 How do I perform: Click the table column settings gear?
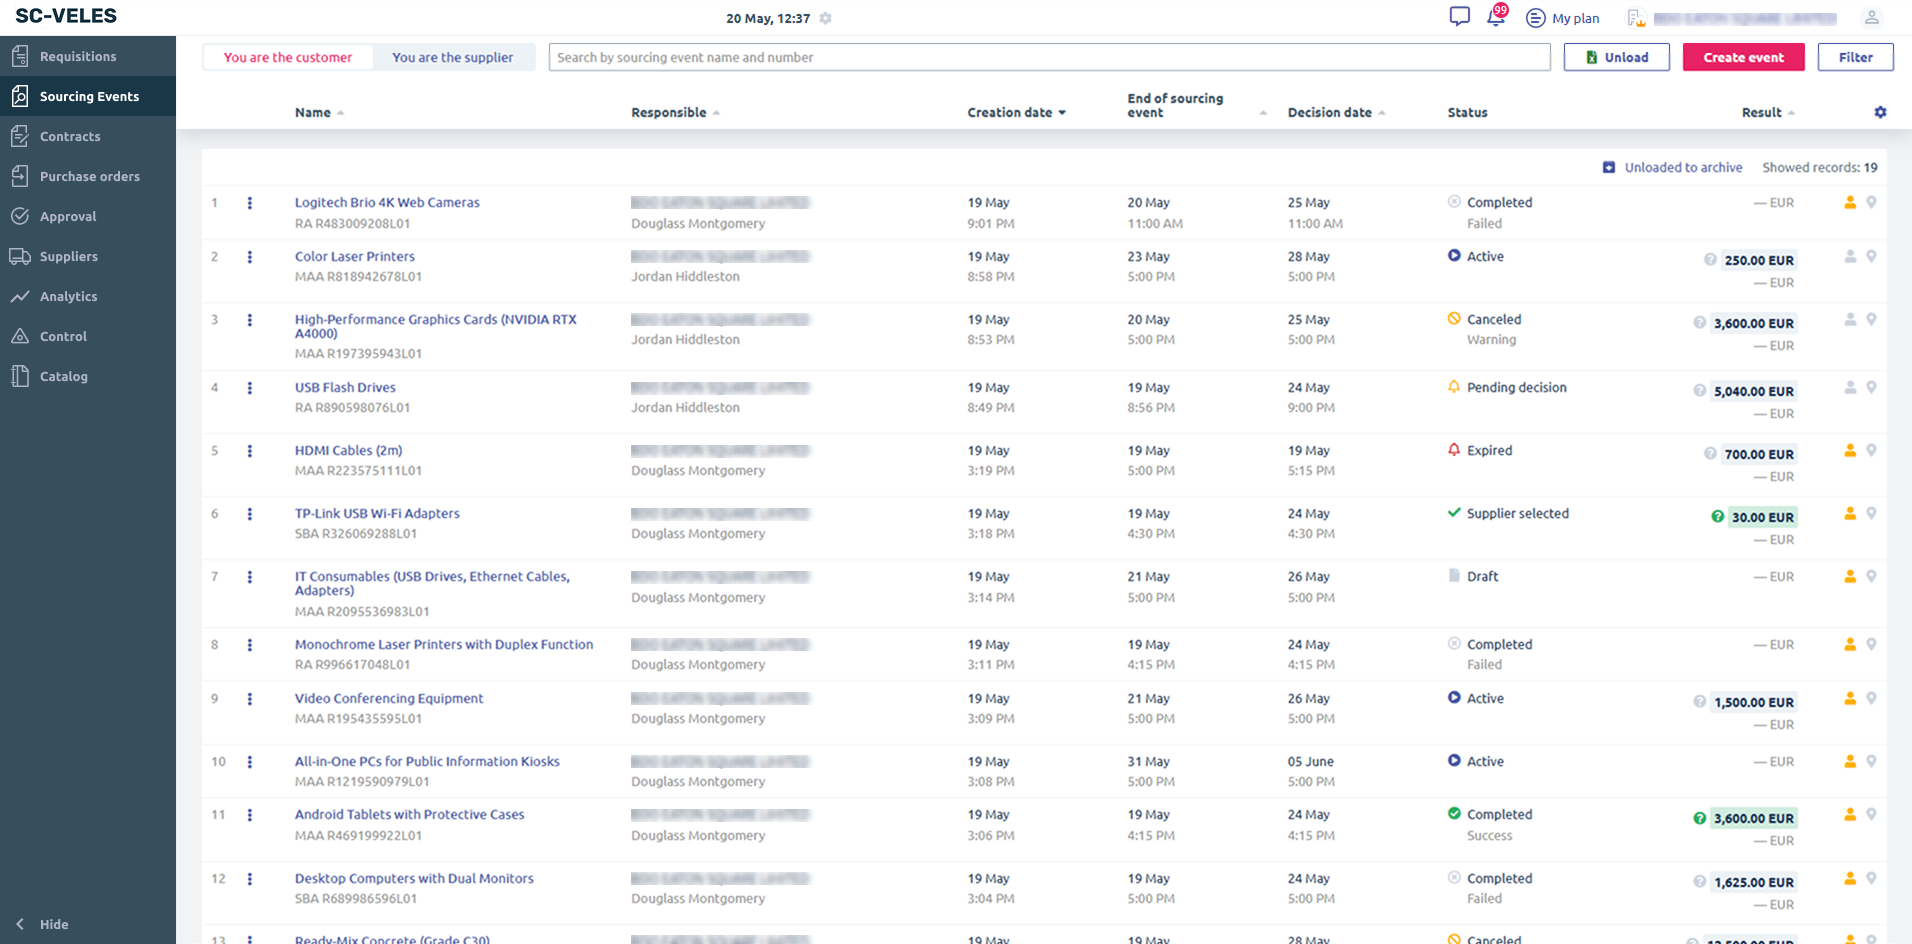point(1880,113)
